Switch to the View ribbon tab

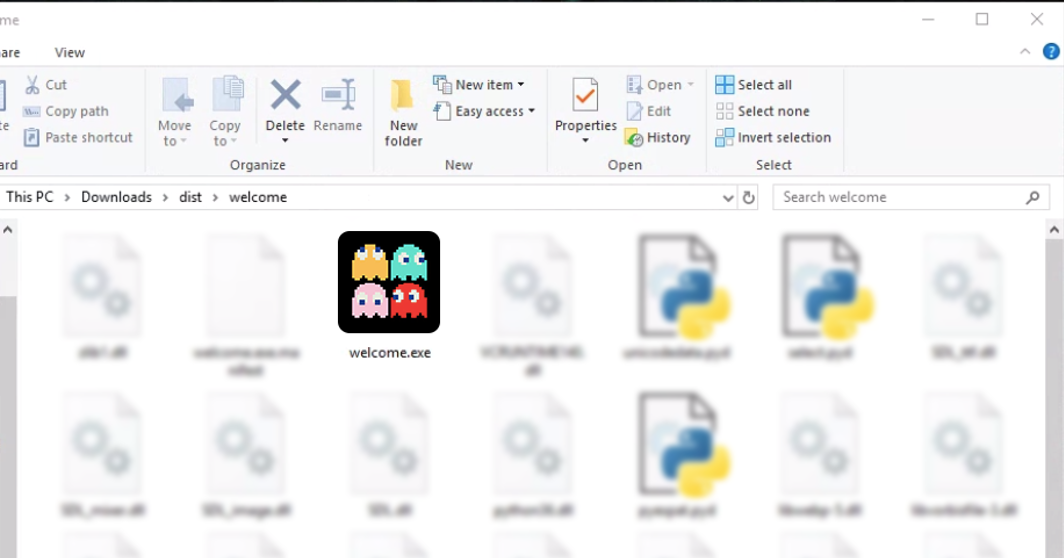click(70, 53)
